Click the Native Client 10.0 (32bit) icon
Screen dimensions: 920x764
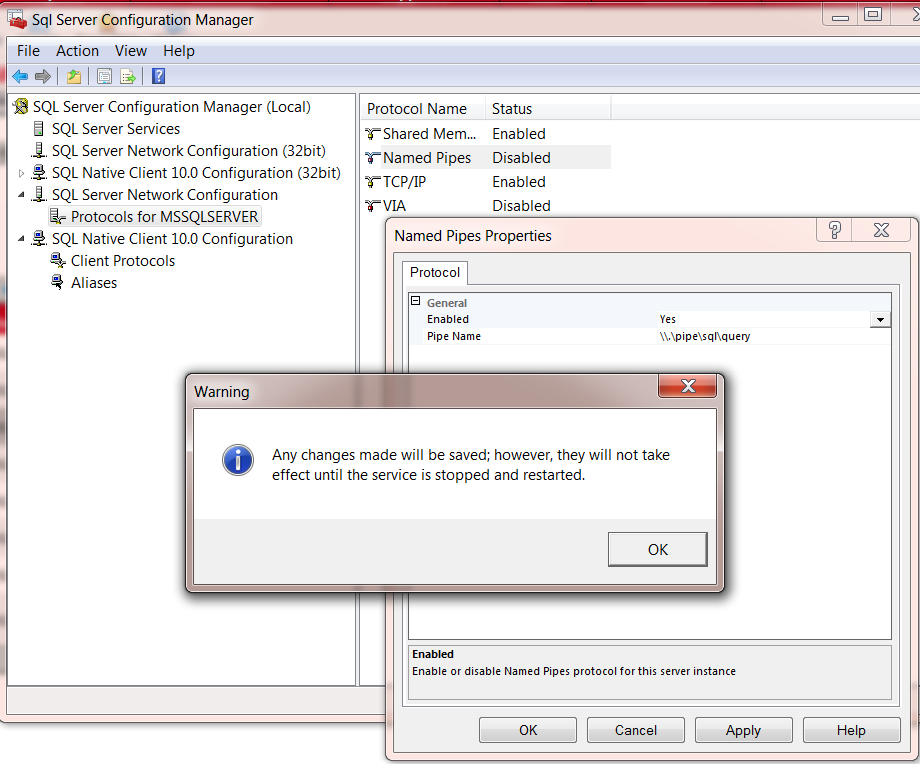[39, 173]
